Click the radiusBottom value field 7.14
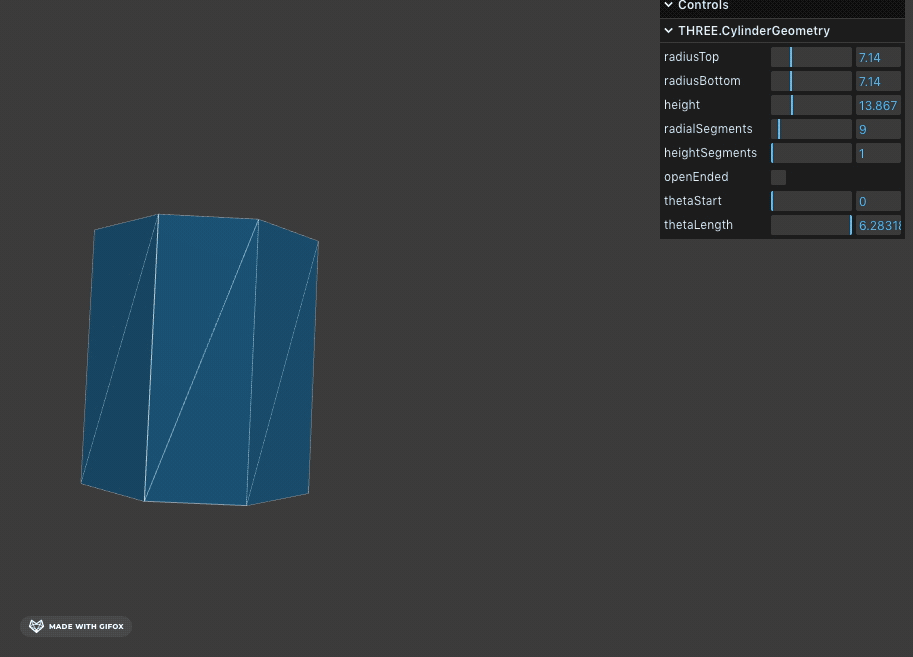Viewport: 913px width, 657px height. click(x=878, y=81)
